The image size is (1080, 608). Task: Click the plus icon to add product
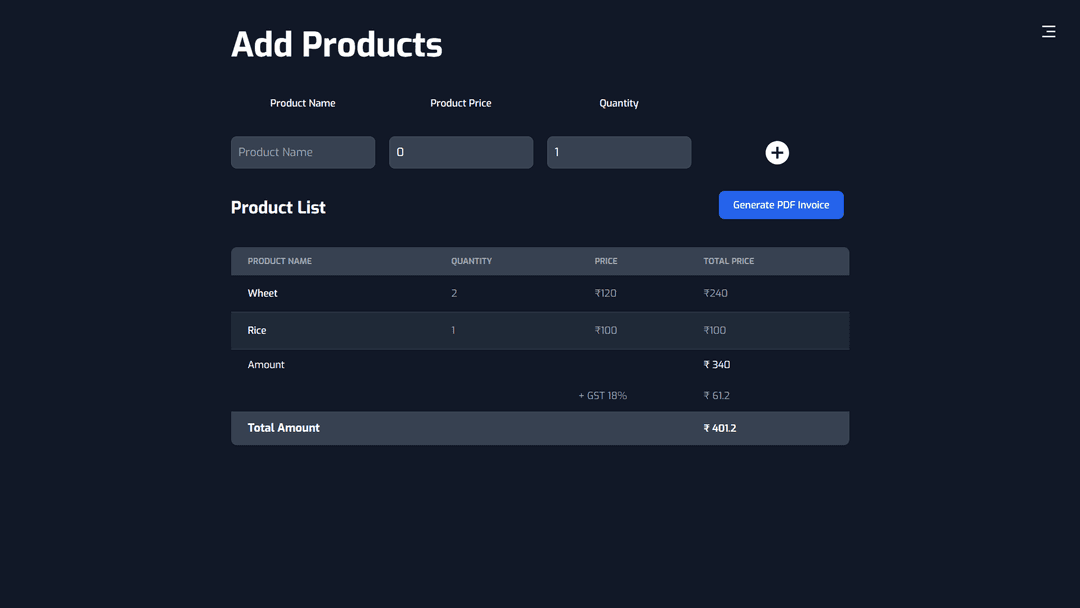click(x=777, y=152)
